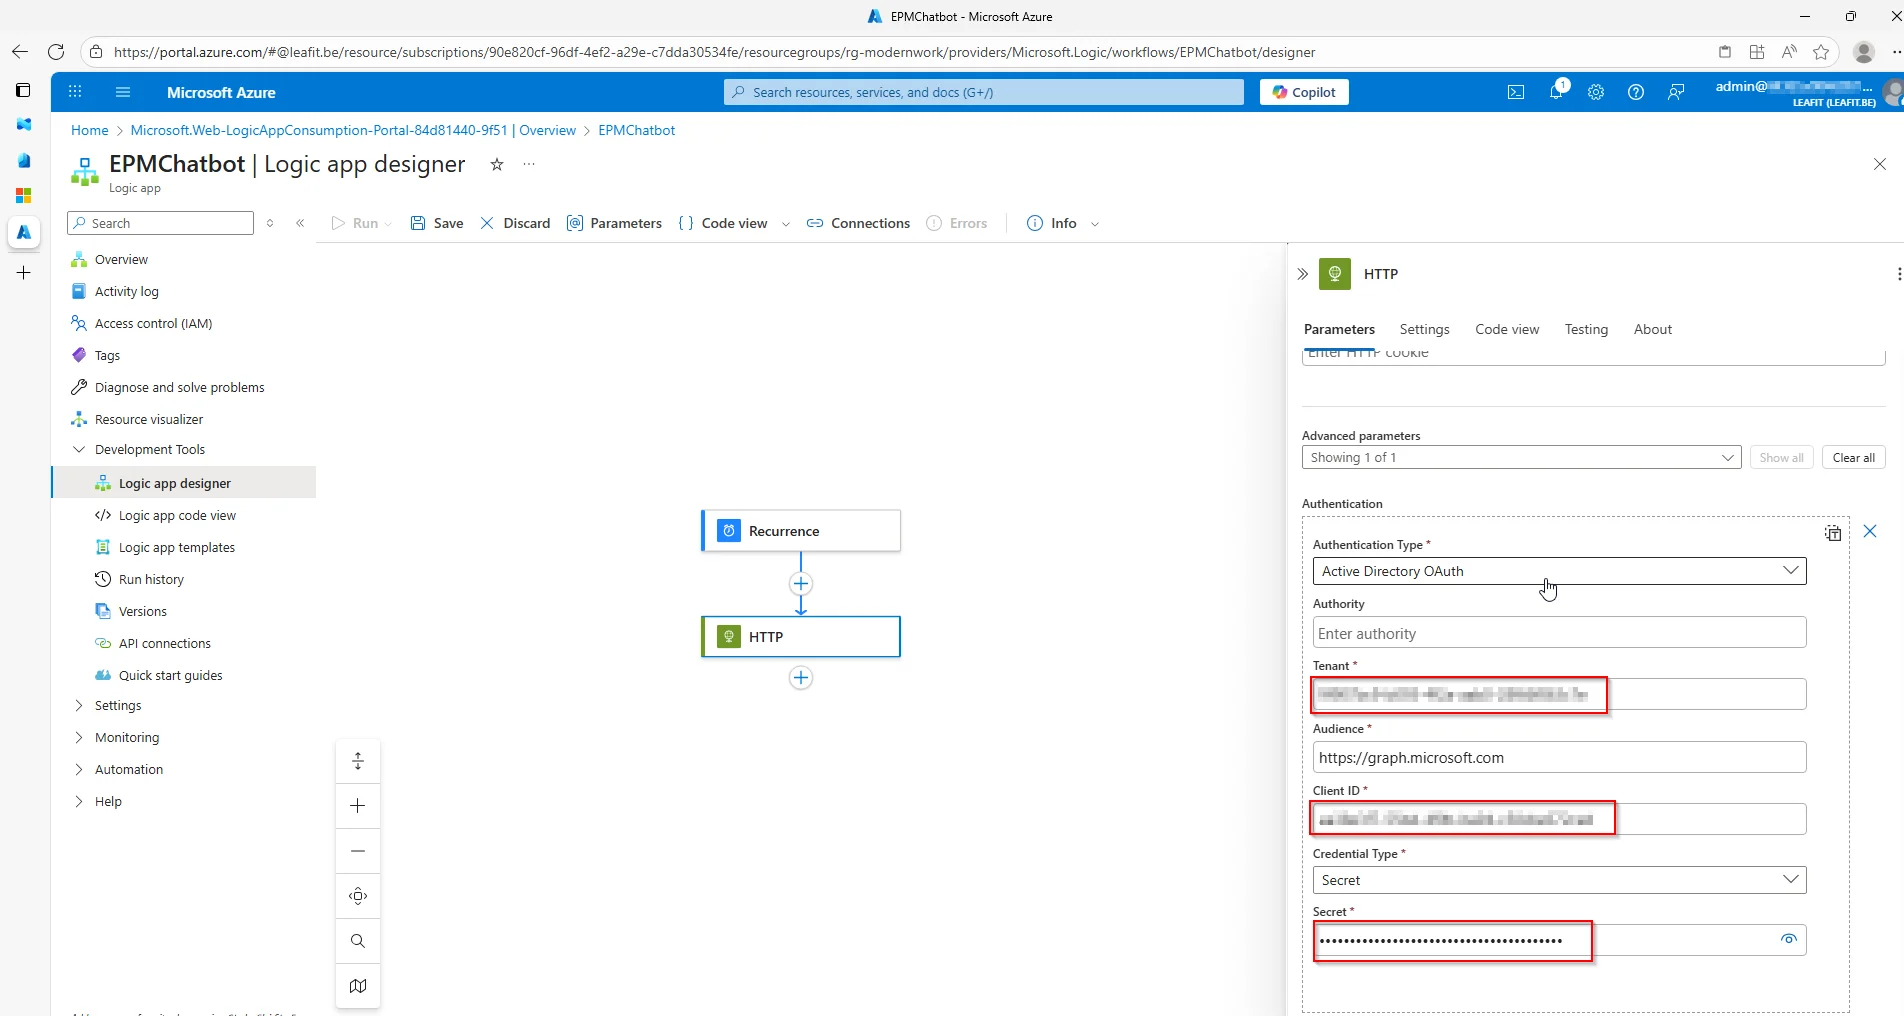Discard workflow changes
The height and width of the screenshot is (1016, 1904).
[515, 223]
